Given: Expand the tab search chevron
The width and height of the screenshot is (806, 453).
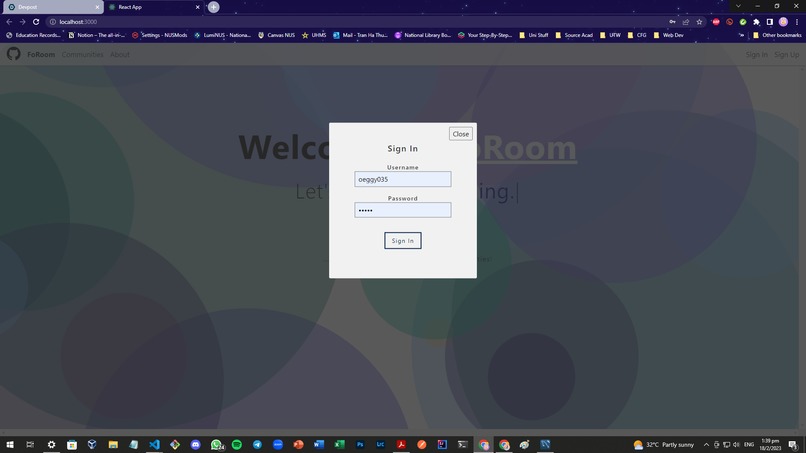Looking at the screenshot, I should click(738, 6).
